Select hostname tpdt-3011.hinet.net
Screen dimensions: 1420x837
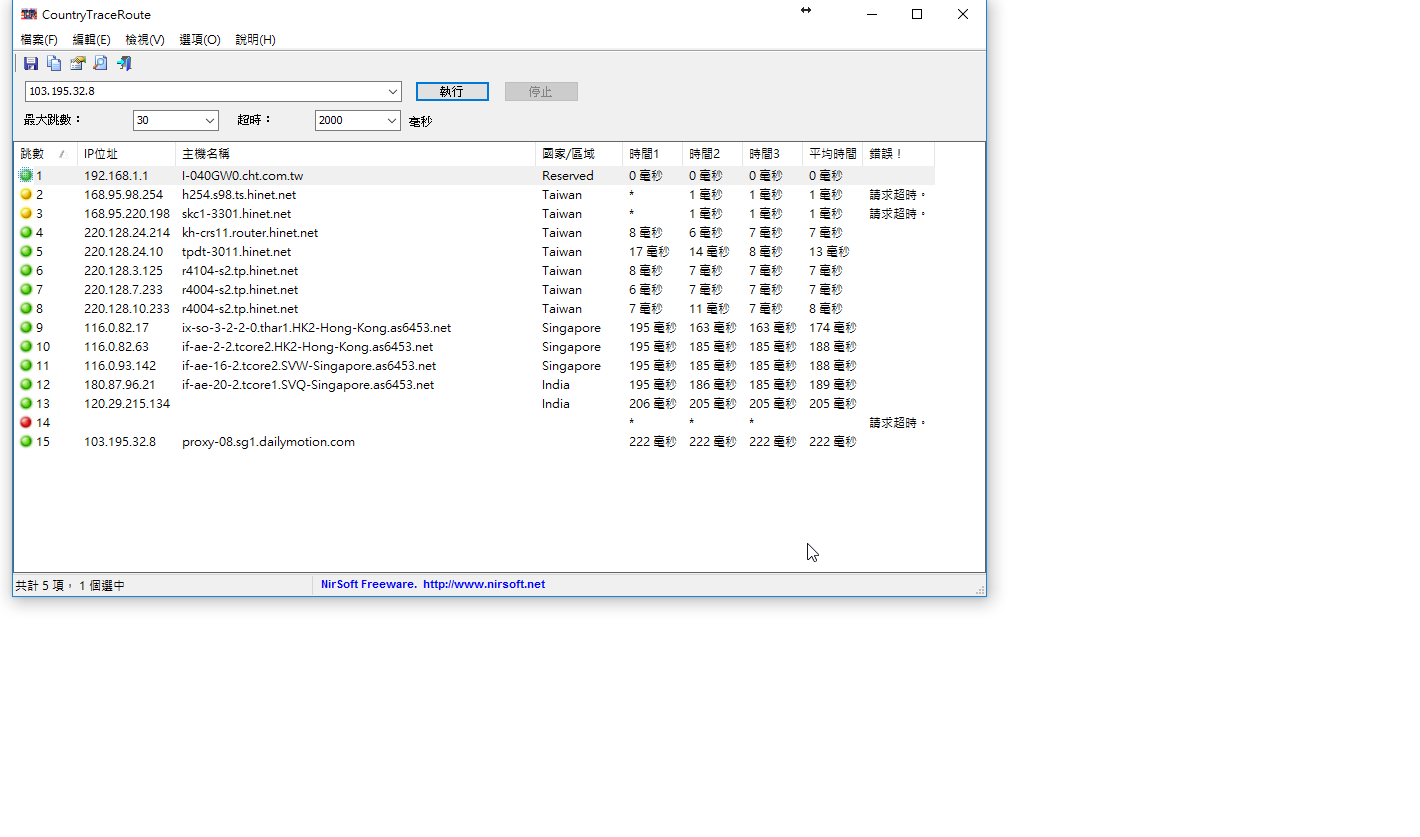coord(237,252)
